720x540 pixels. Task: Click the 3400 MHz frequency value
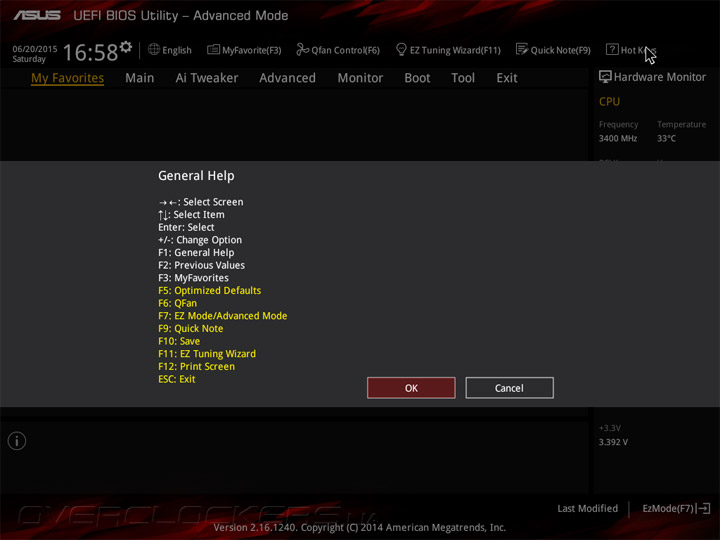pos(618,138)
